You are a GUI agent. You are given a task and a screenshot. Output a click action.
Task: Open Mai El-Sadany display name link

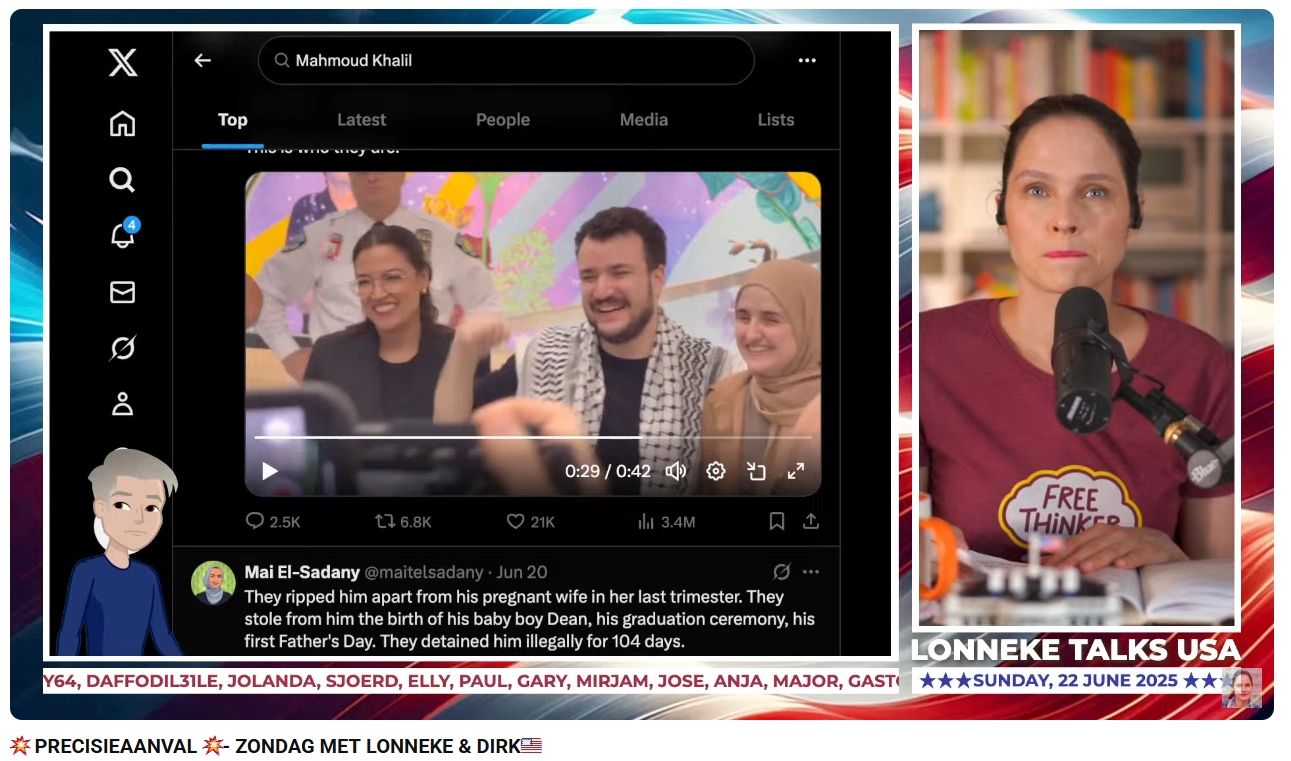coord(302,573)
